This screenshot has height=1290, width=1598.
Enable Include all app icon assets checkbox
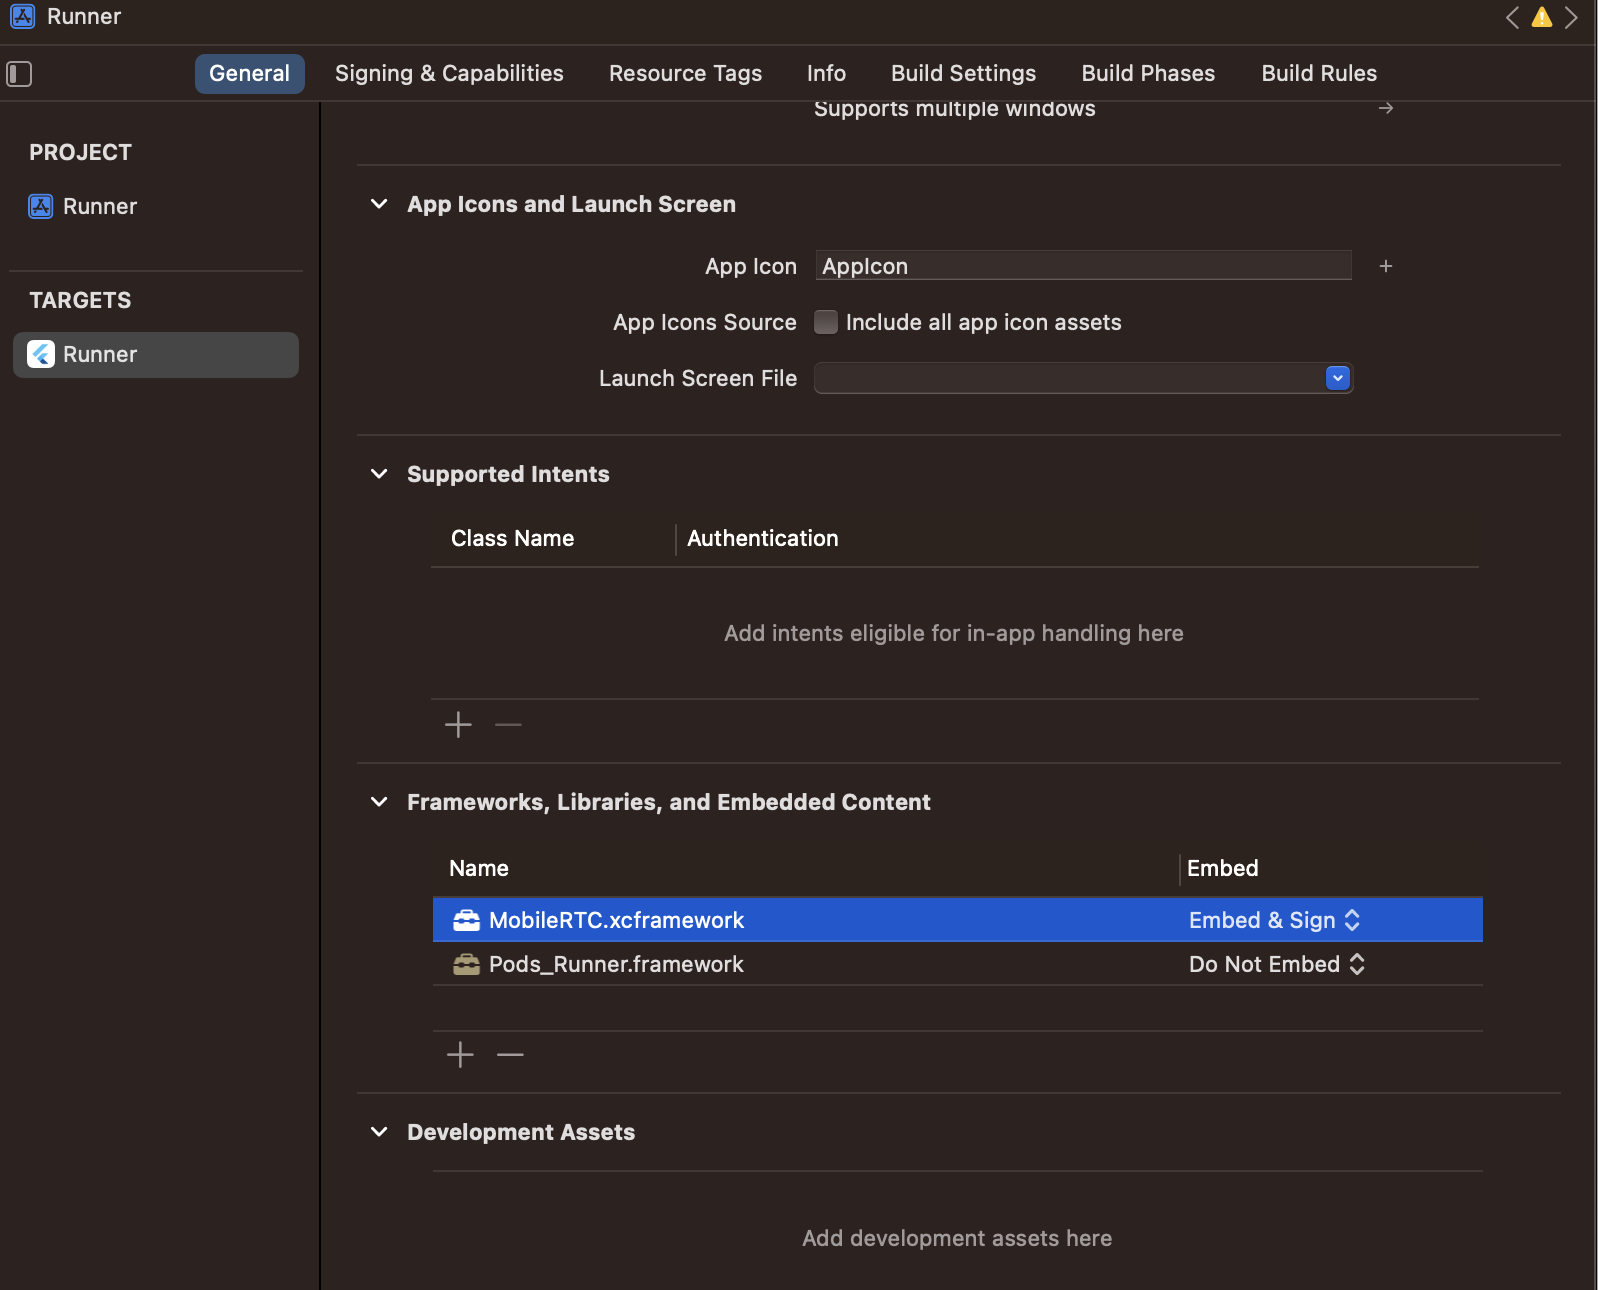pyautogui.click(x=826, y=322)
